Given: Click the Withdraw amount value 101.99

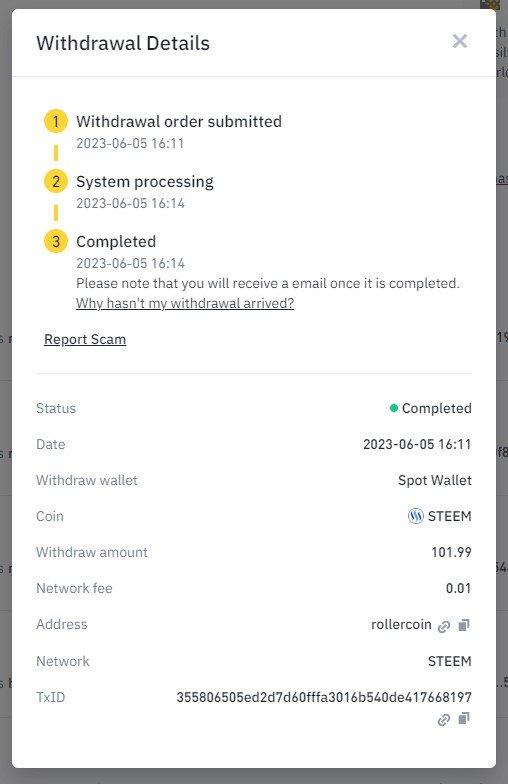Looking at the screenshot, I should coord(452,552).
